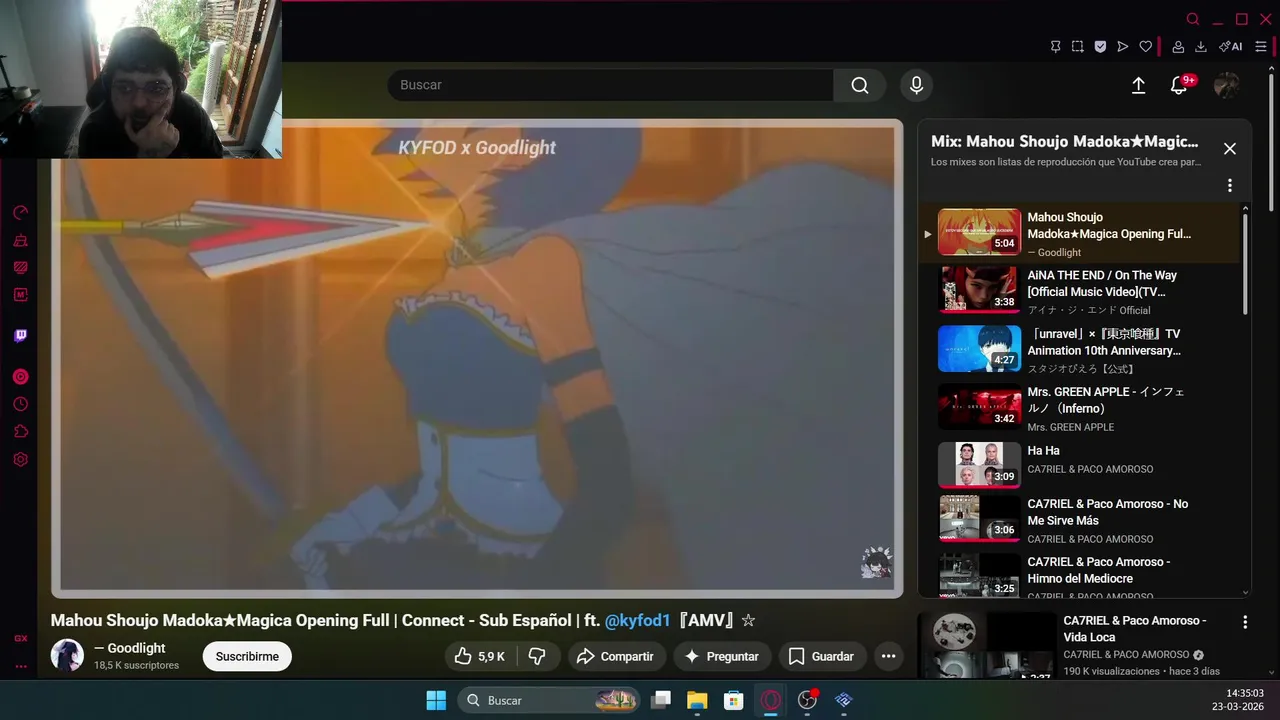Click the @kyfod1 link in title
The height and width of the screenshot is (720, 1280).
pos(637,620)
